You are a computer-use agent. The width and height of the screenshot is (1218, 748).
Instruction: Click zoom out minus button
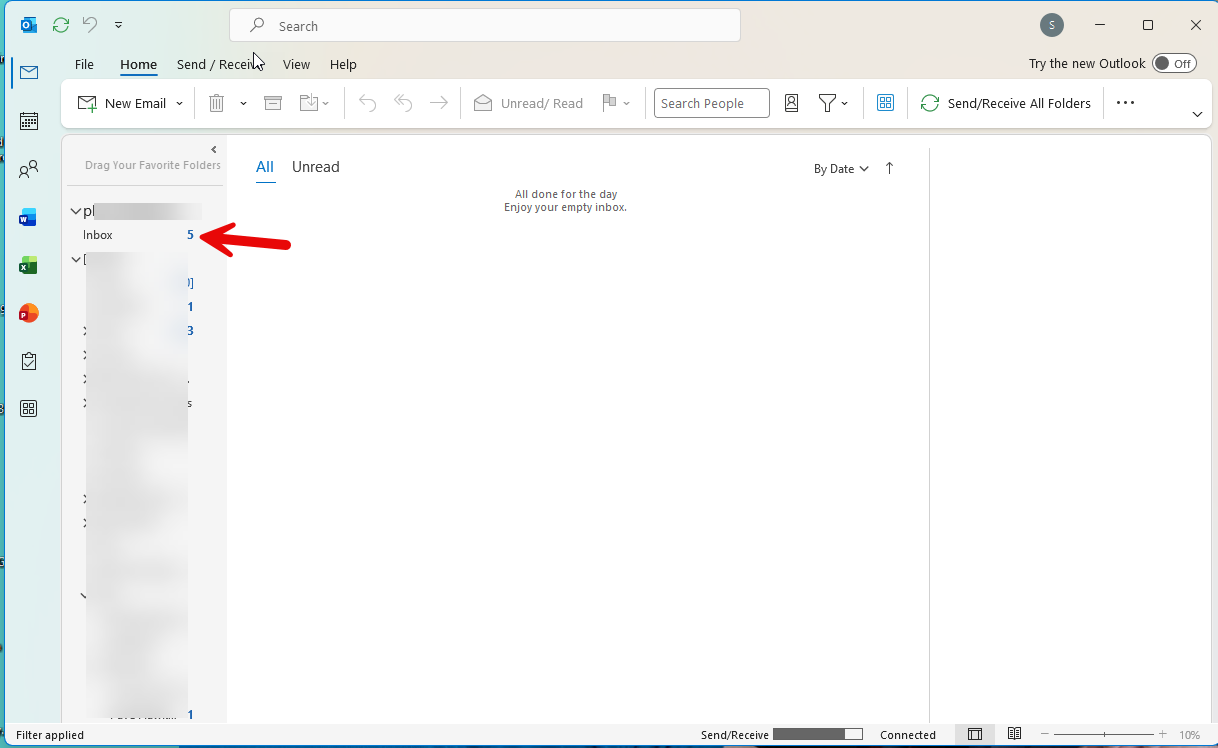click(1045, 735)
